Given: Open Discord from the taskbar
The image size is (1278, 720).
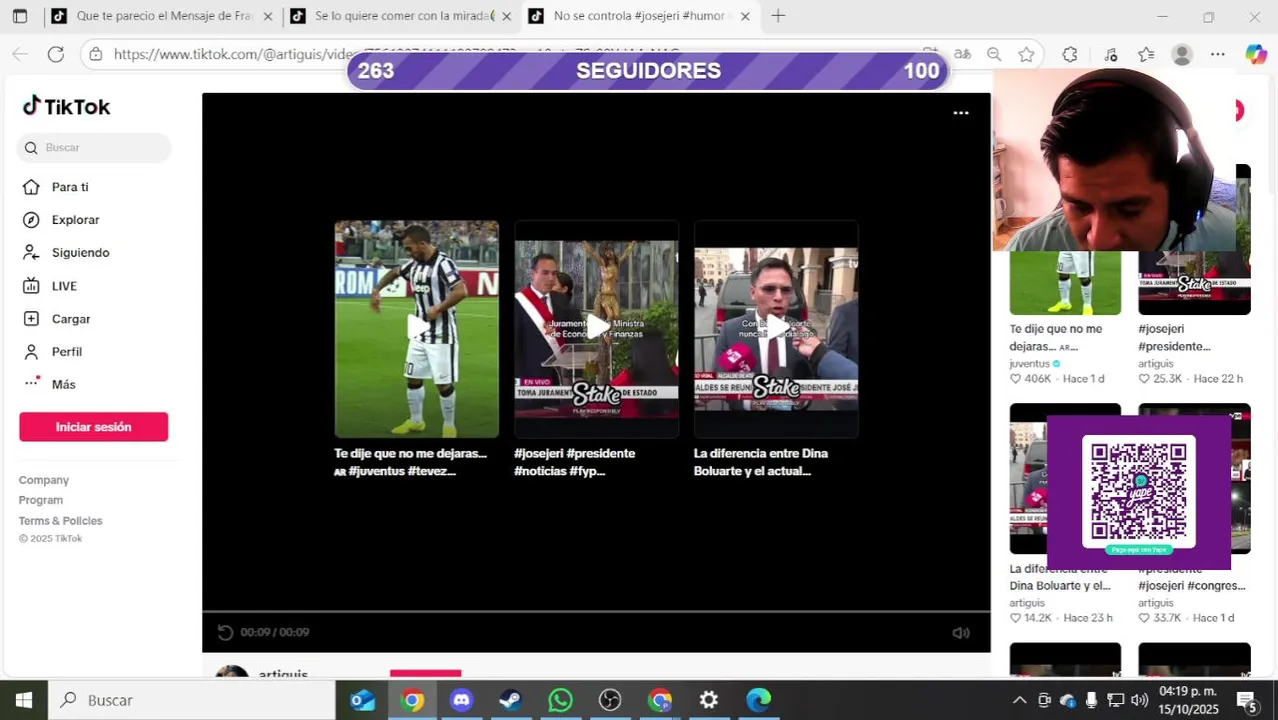Looking at the screenshot, I should pyautogui.click(x=461, y=700).
